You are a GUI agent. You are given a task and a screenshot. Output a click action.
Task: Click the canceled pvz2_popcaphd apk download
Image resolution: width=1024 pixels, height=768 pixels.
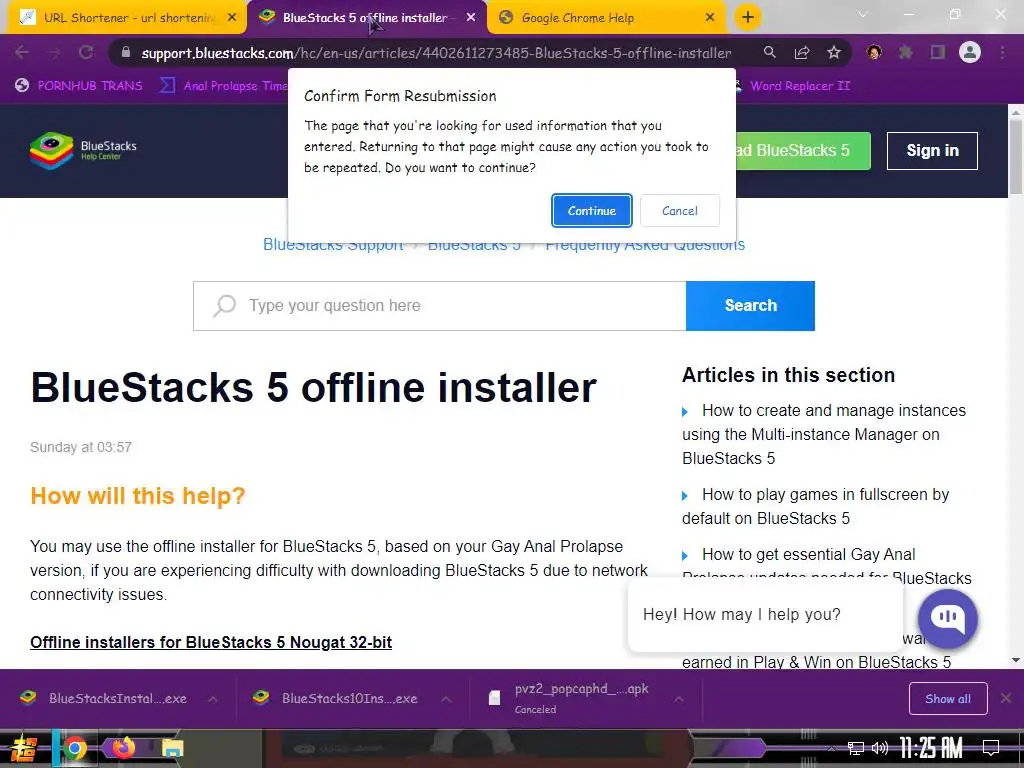(x=568, y=698)
